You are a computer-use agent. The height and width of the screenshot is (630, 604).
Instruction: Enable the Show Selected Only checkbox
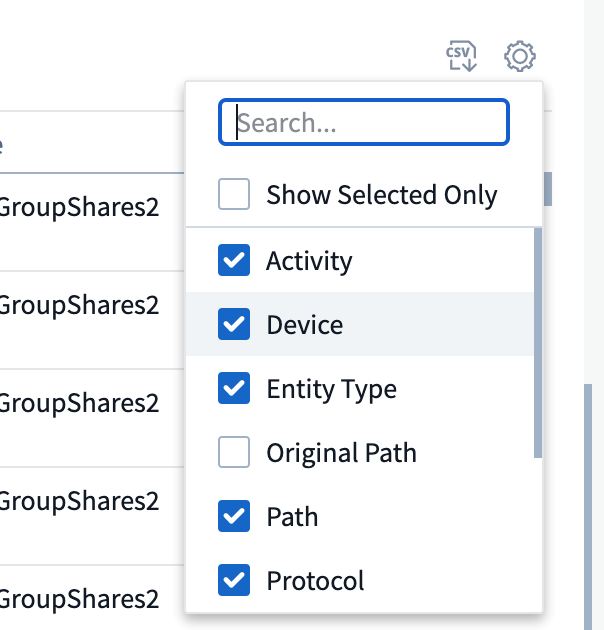(x=234, y=195)
